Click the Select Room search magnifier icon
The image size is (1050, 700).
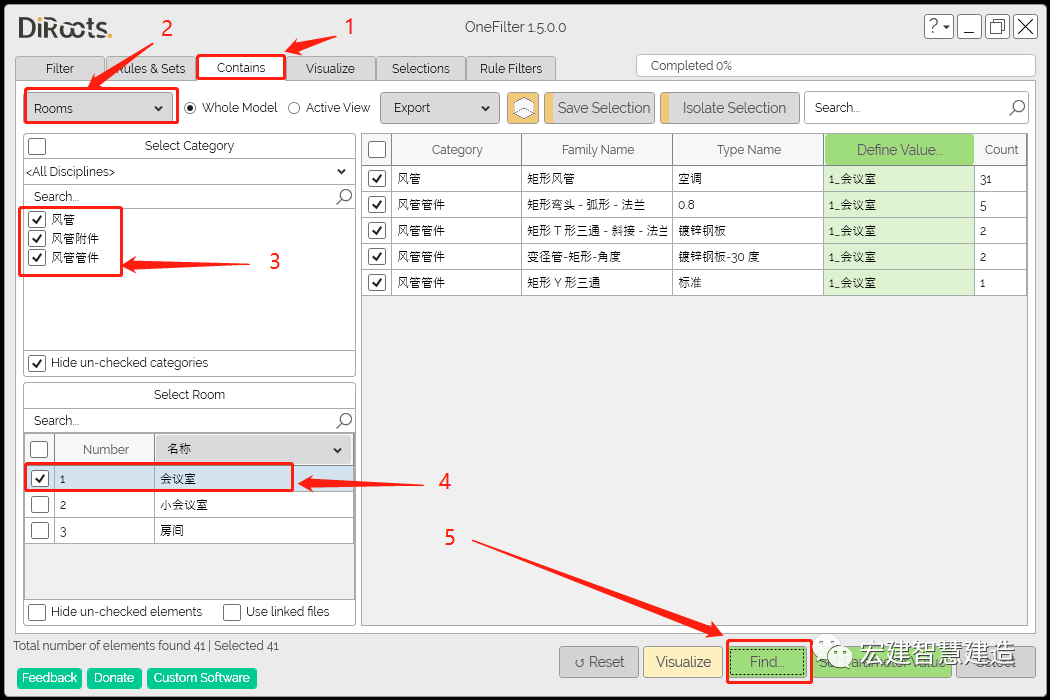344,421
